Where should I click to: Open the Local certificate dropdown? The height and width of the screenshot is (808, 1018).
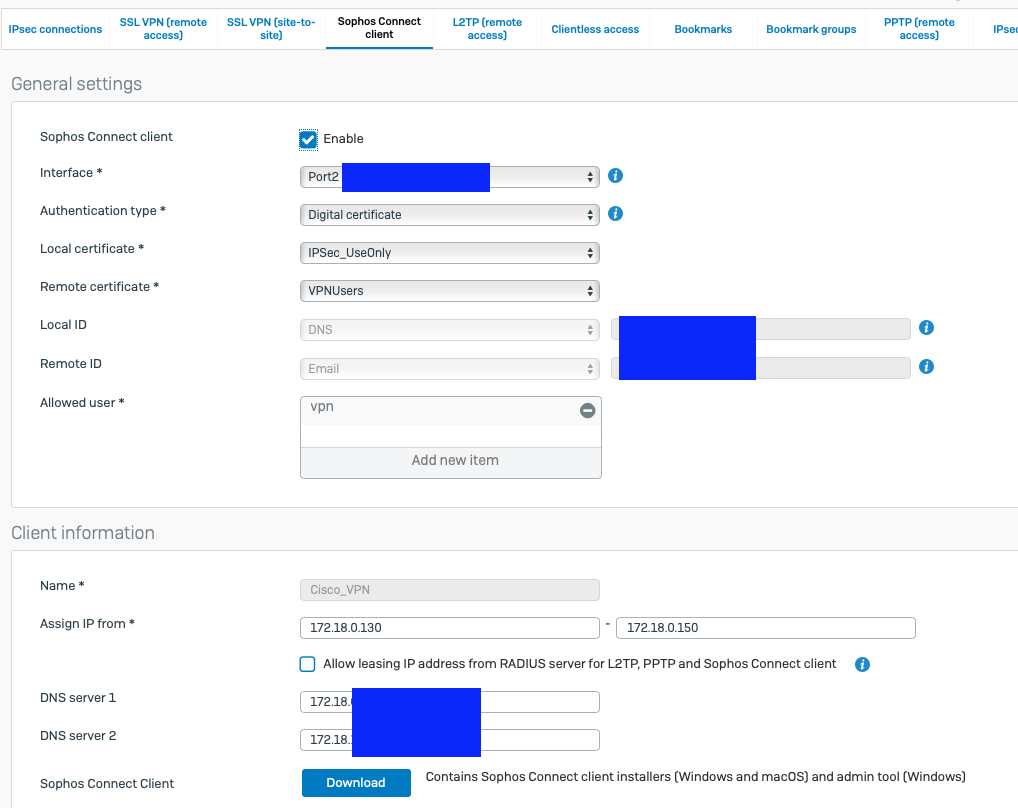point(449,253)
